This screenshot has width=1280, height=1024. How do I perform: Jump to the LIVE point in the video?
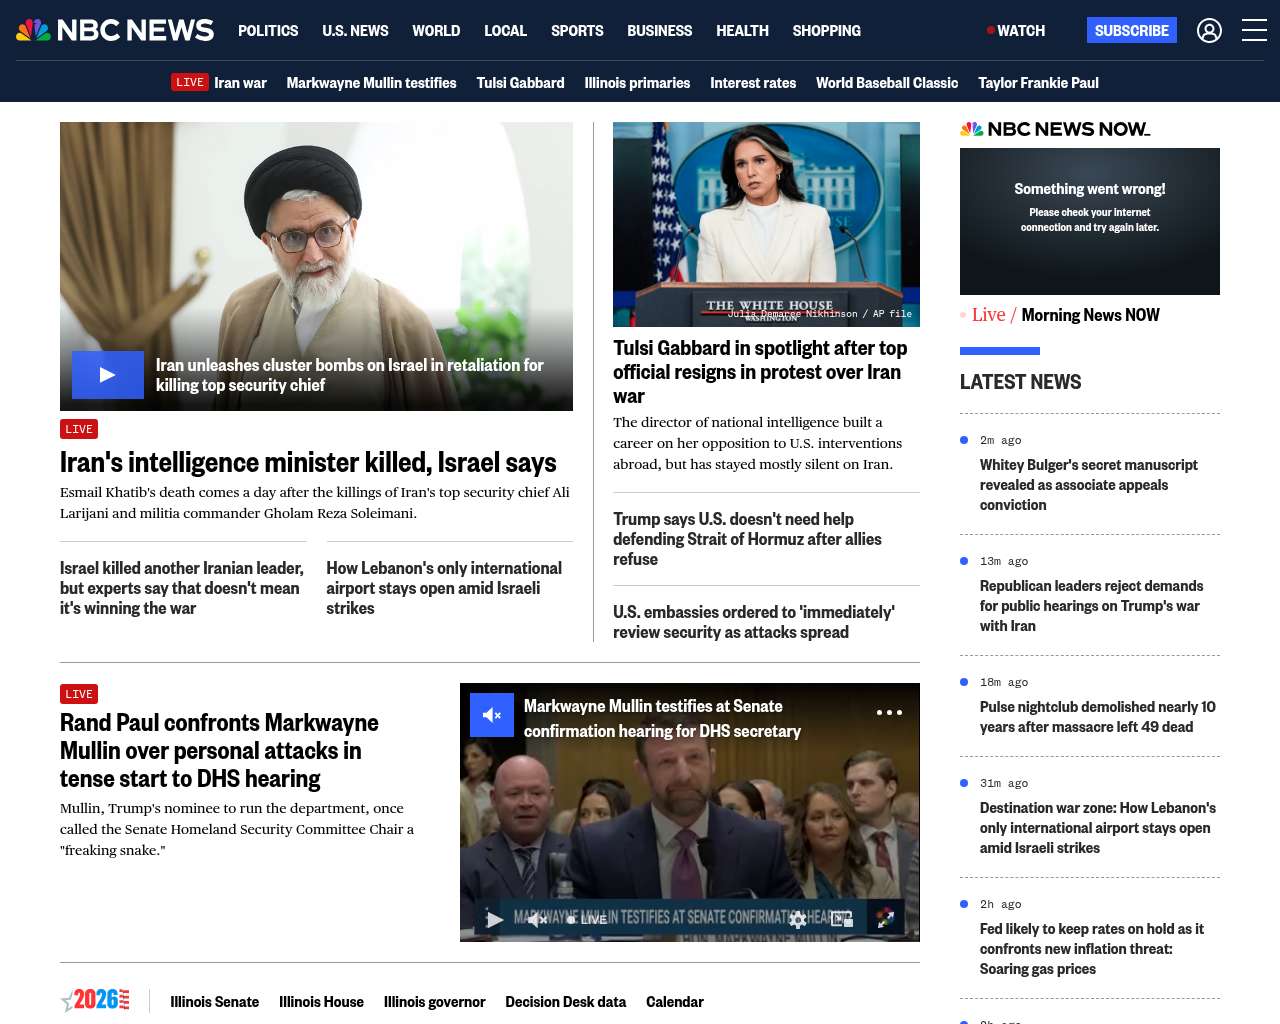[x=588, y=920]
